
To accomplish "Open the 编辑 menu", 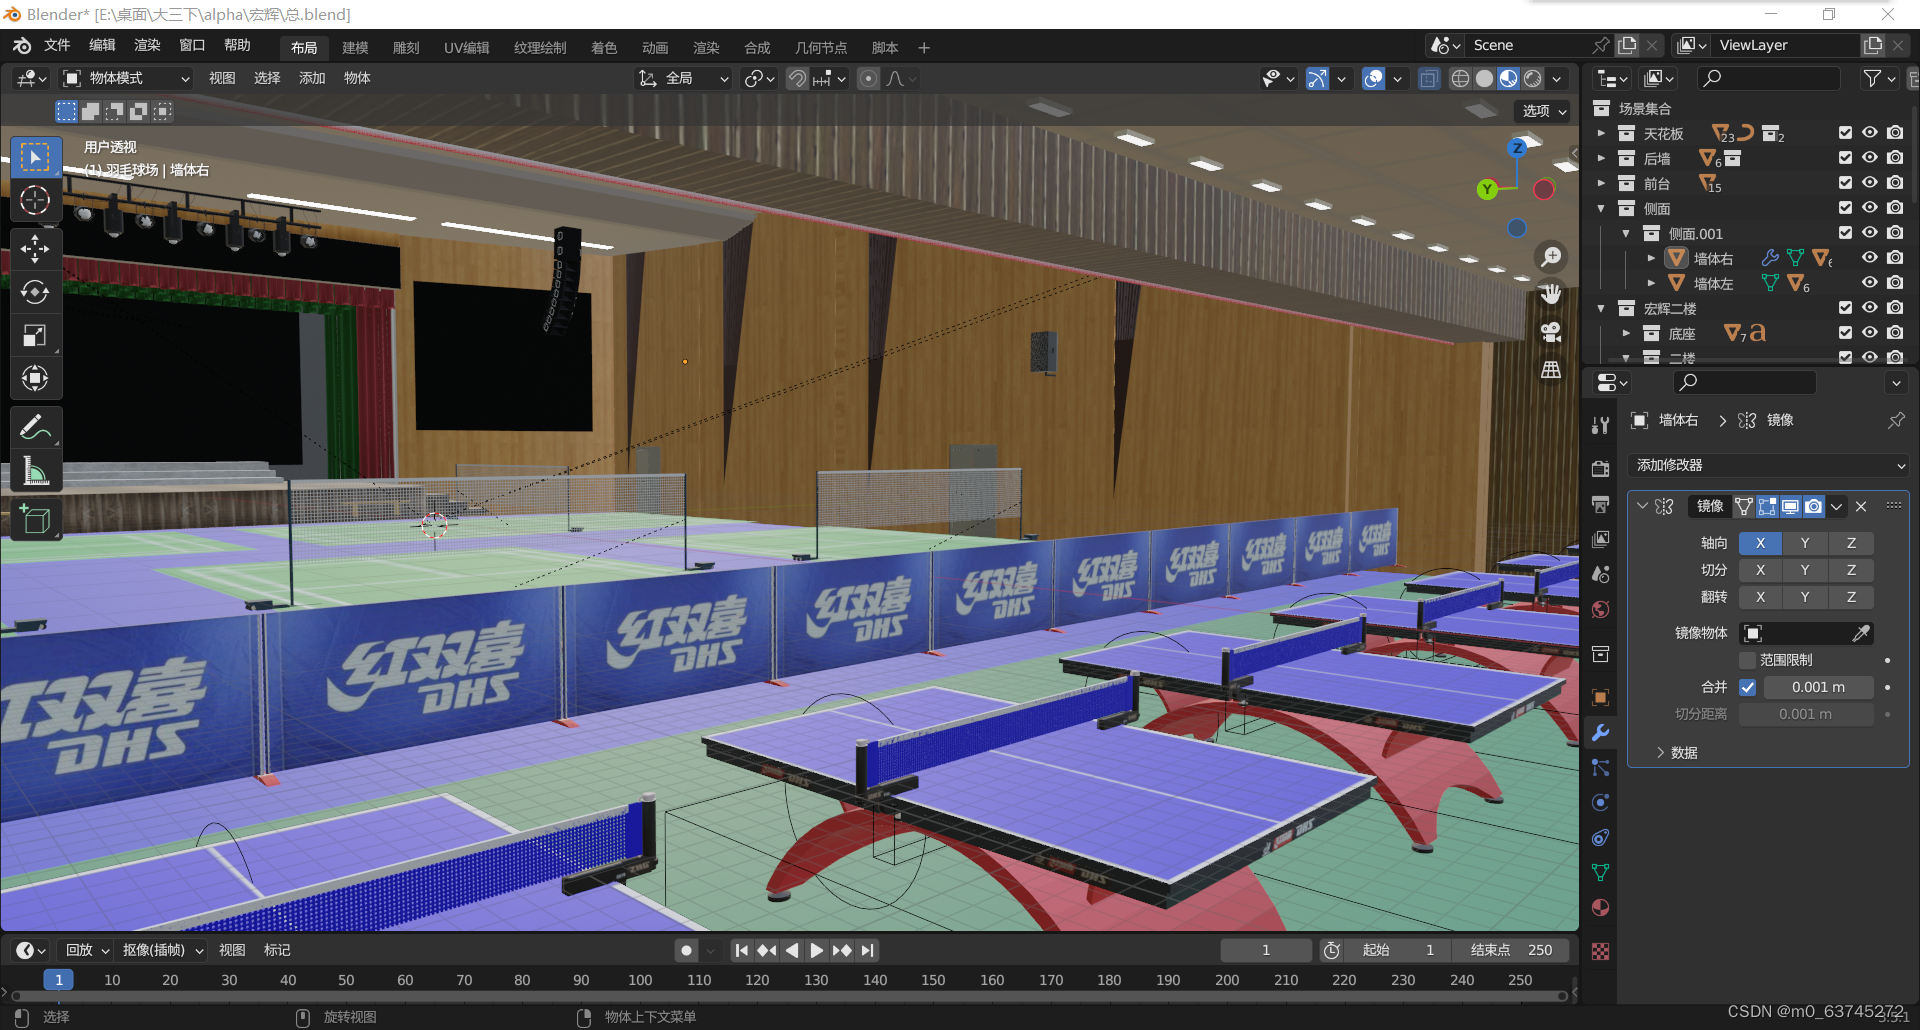I will coord(102,46).
